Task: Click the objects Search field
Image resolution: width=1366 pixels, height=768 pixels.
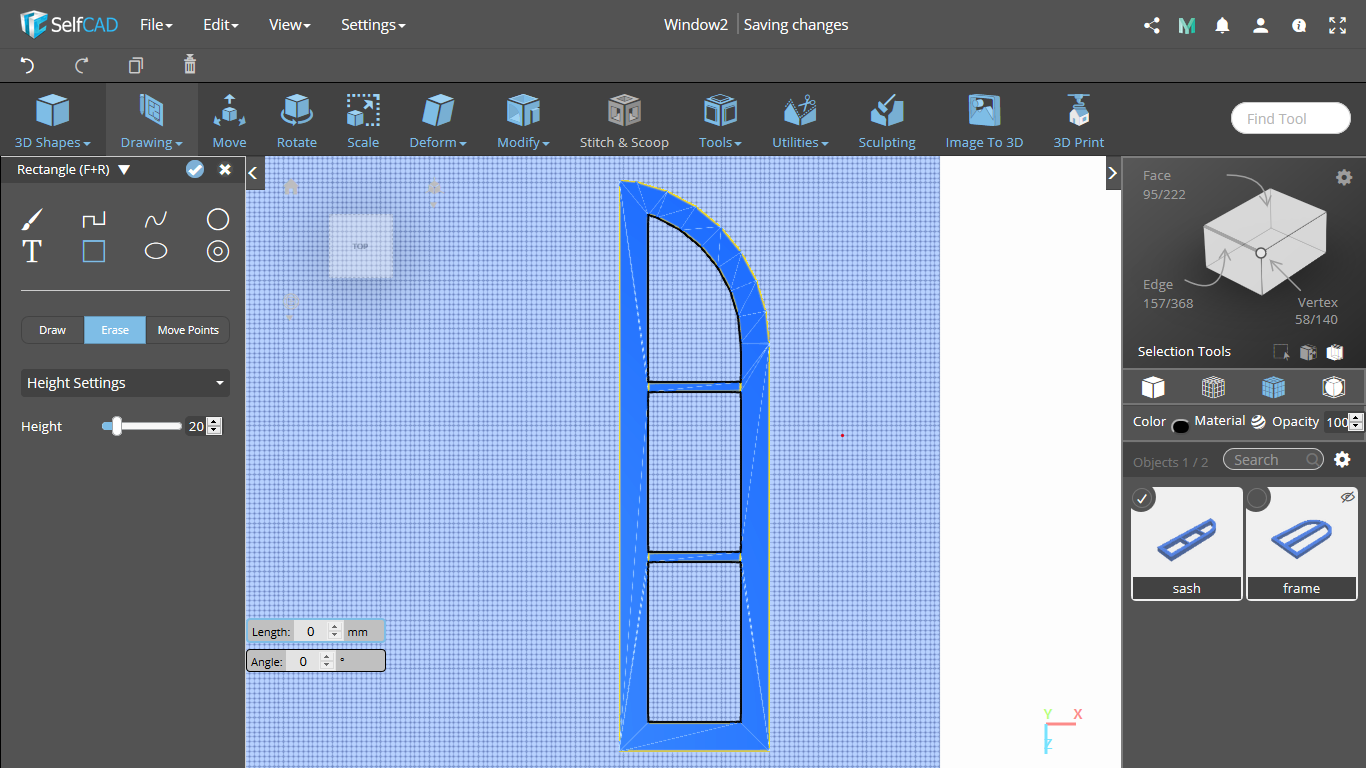Action: point(1273,459)
